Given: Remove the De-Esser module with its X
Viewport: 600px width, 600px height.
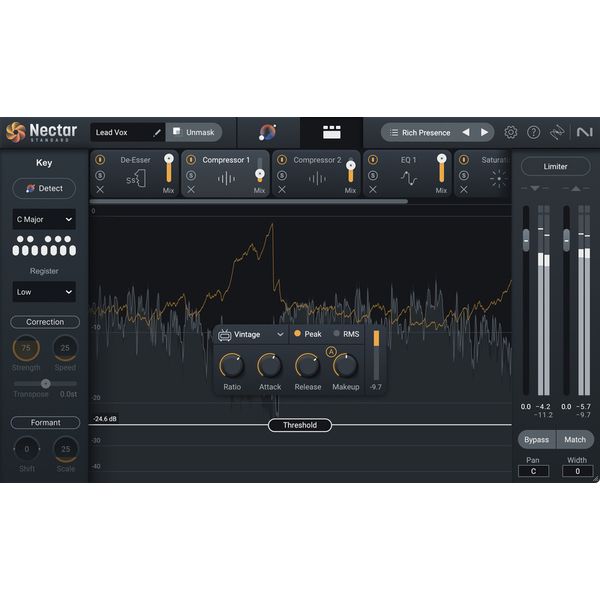Looking at the screenshot, I should [100, 189].
